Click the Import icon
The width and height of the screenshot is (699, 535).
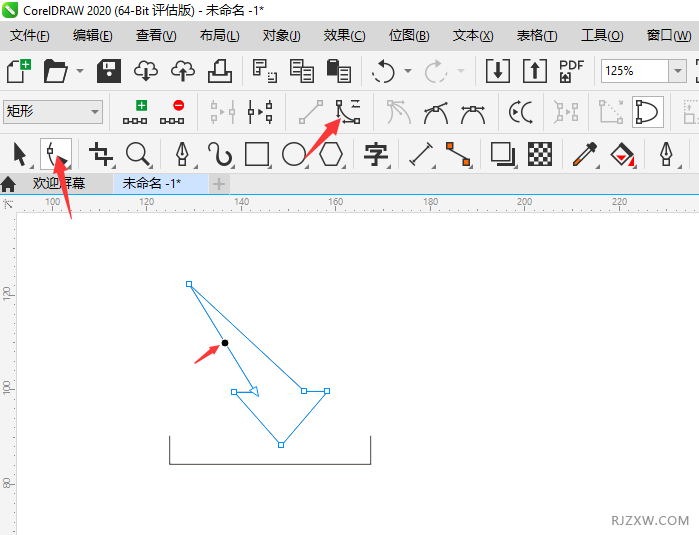click(498, 71)
